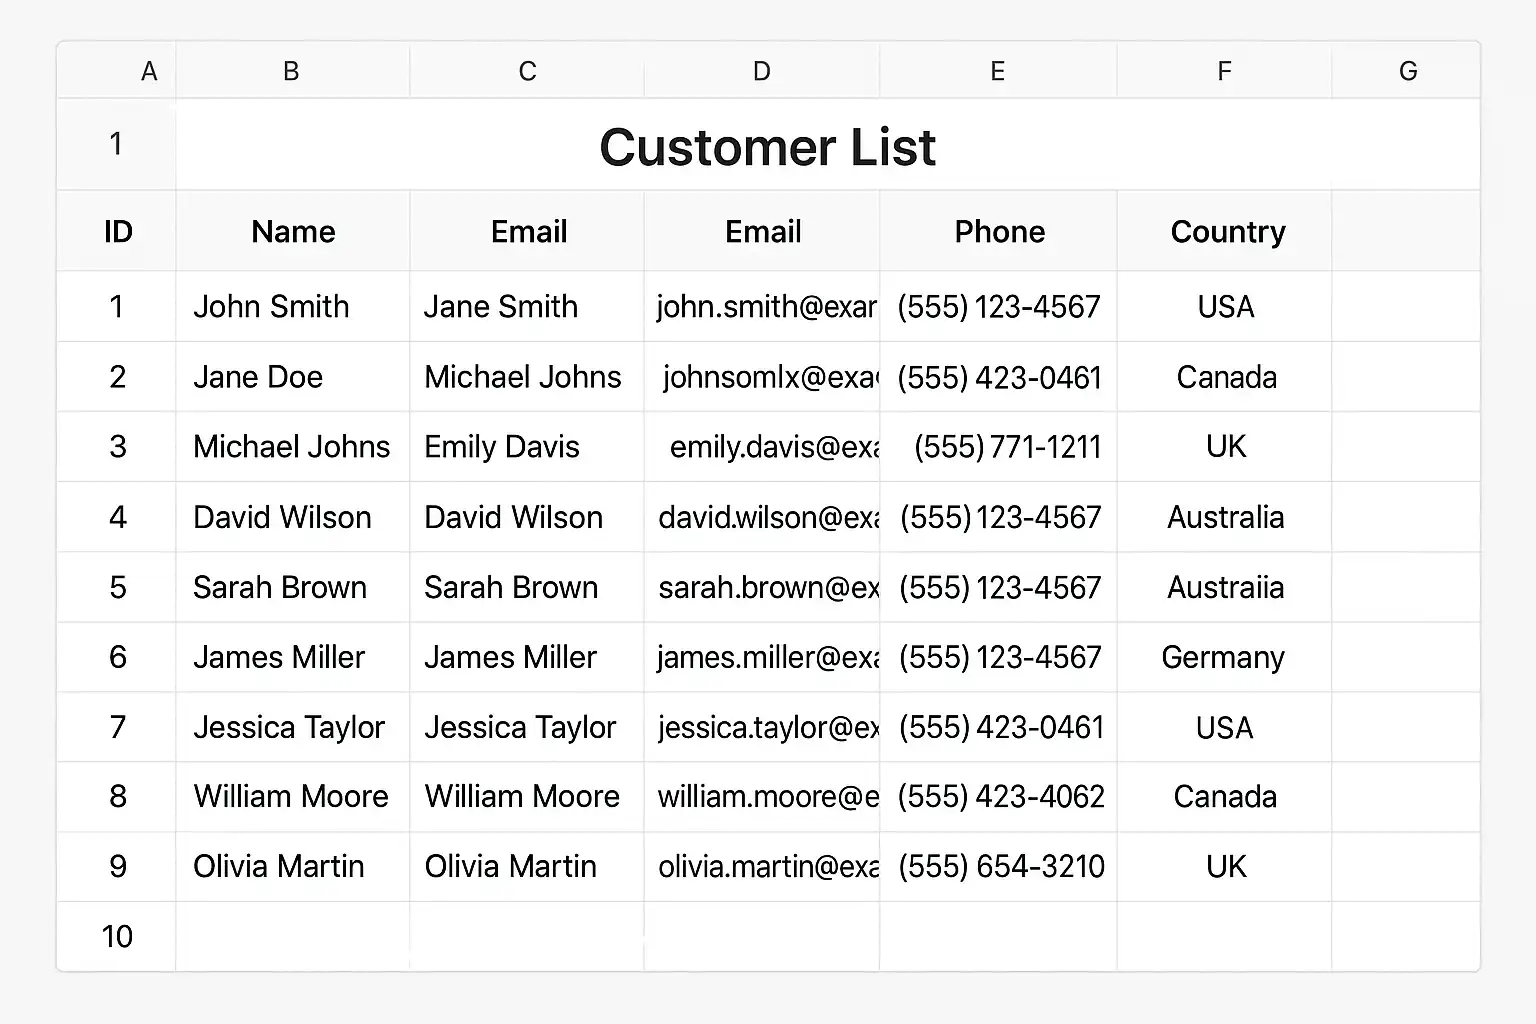The image size is (1536, 1024).
Task: Click the Phone header cell
Action: [999, 232]
